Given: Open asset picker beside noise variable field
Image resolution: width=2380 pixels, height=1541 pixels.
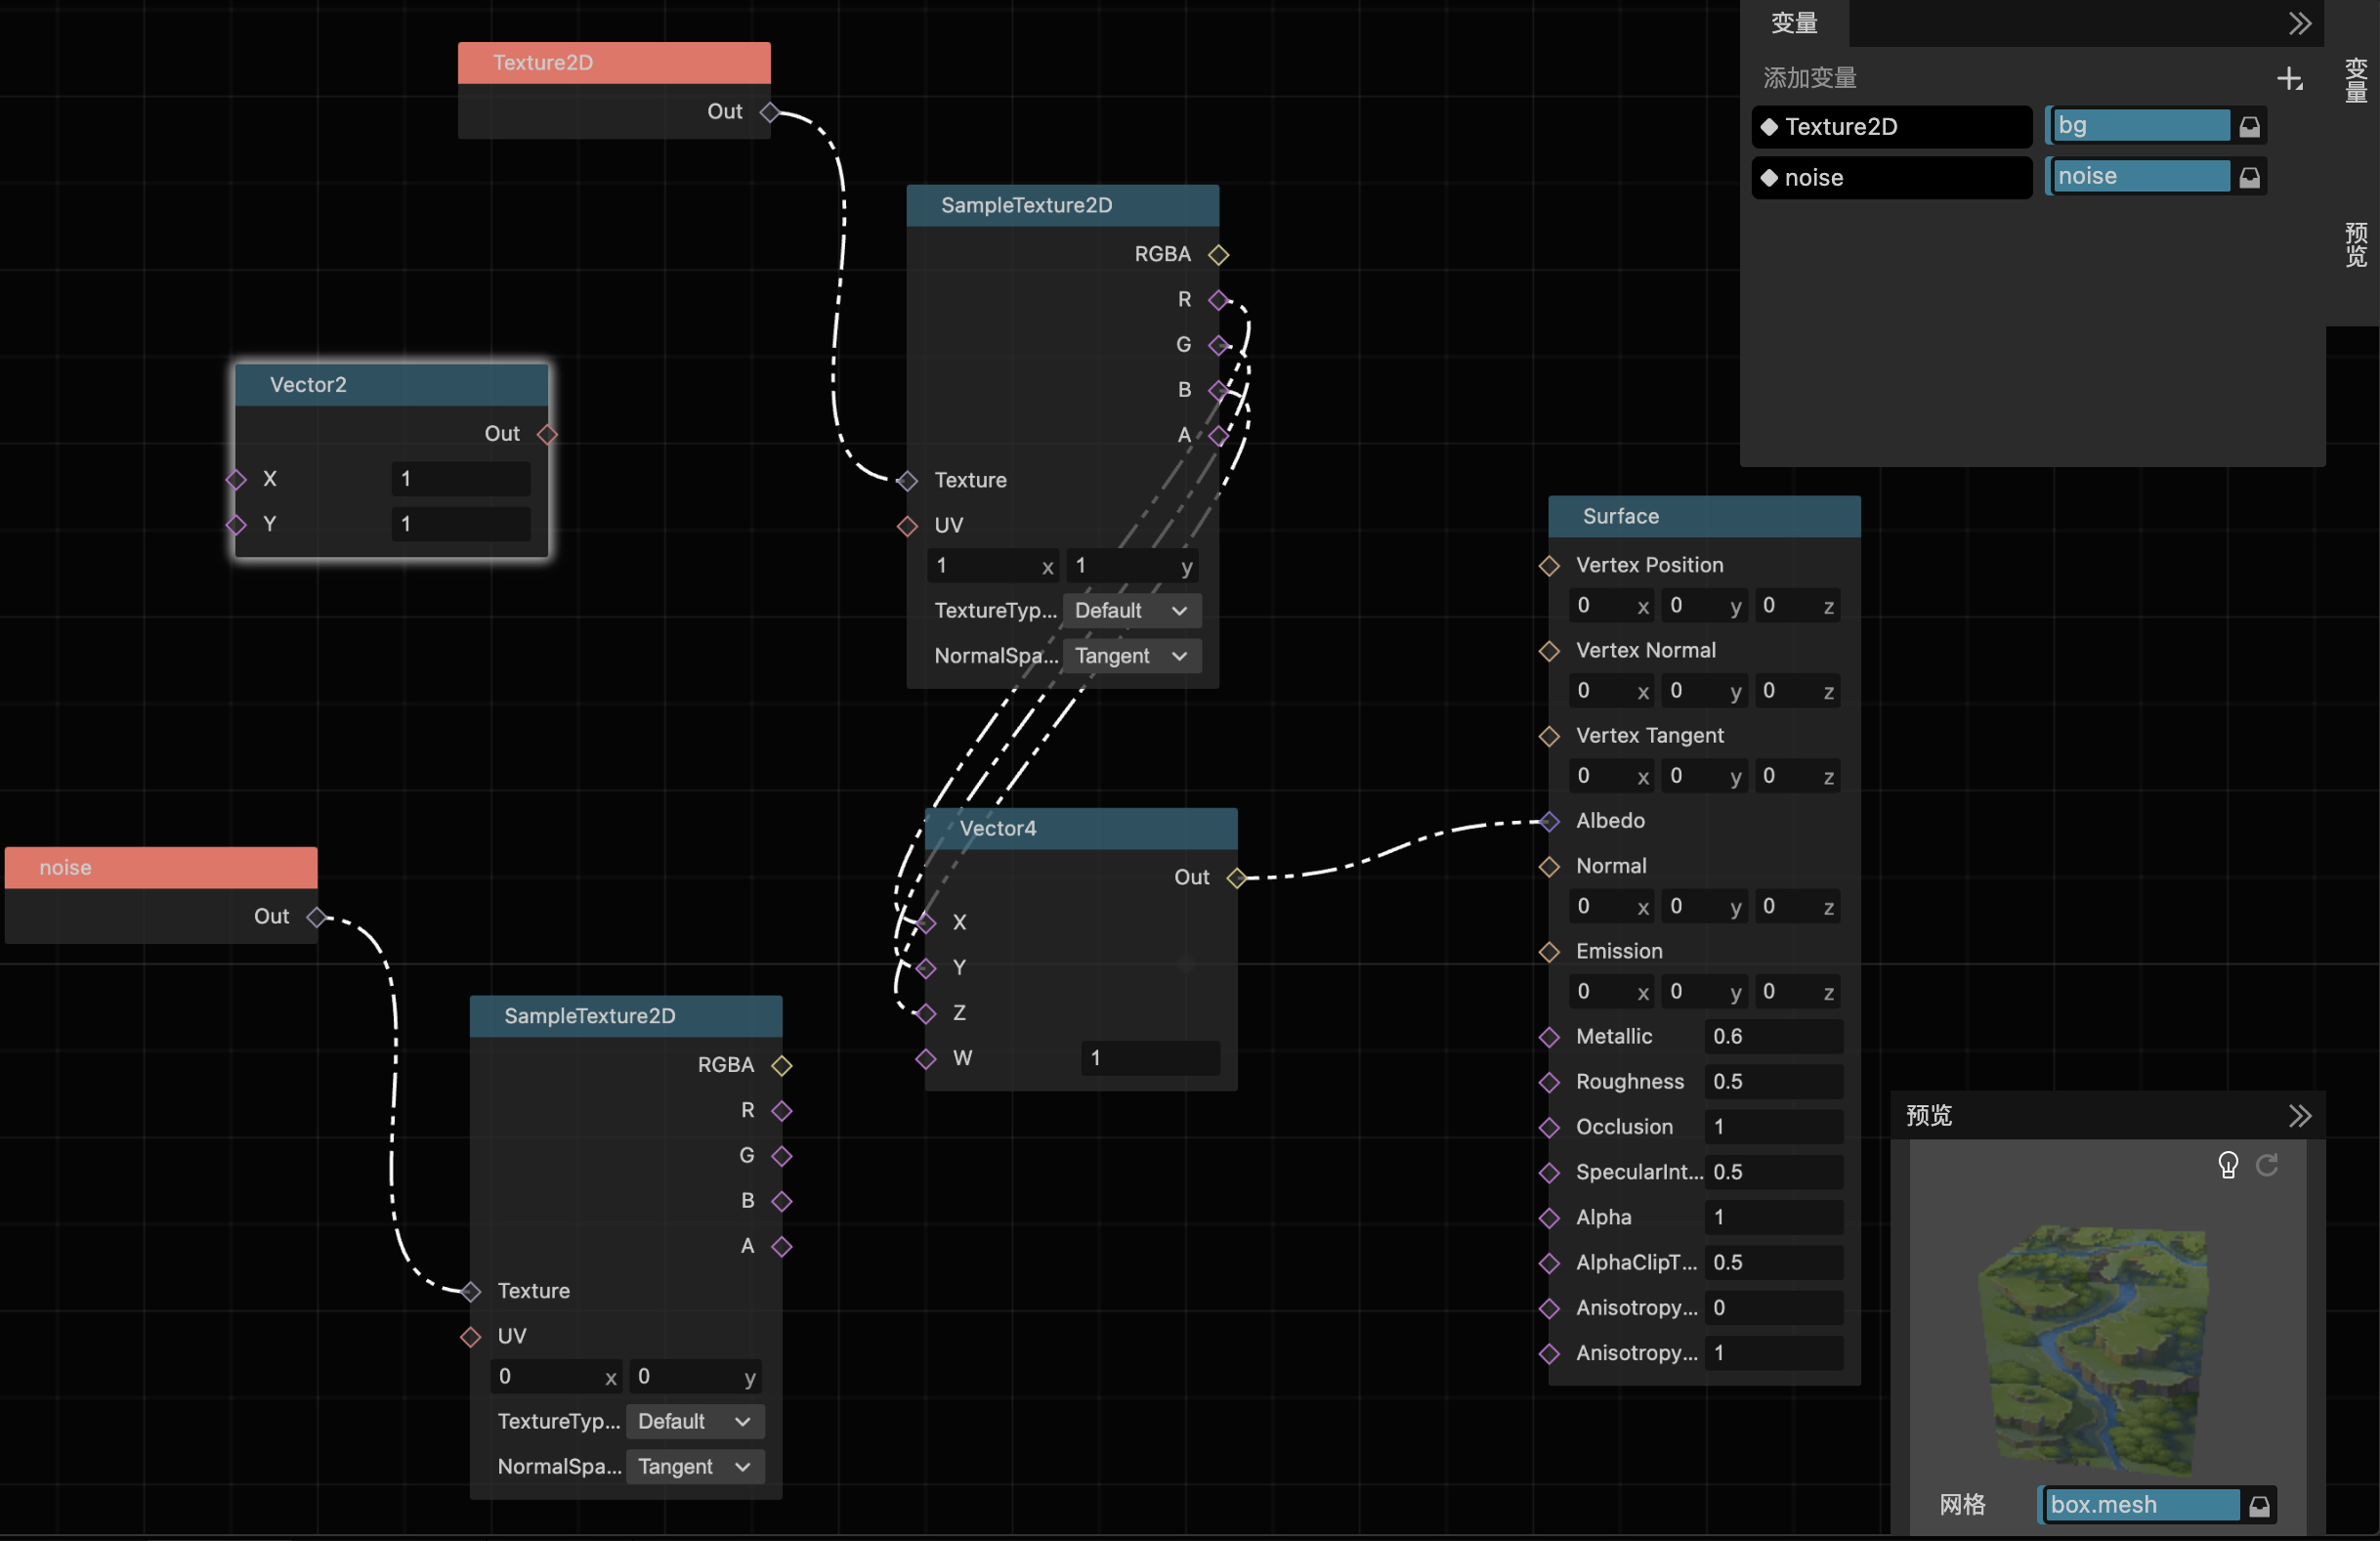Looking at the screenshot, I should pos(2250,178).
